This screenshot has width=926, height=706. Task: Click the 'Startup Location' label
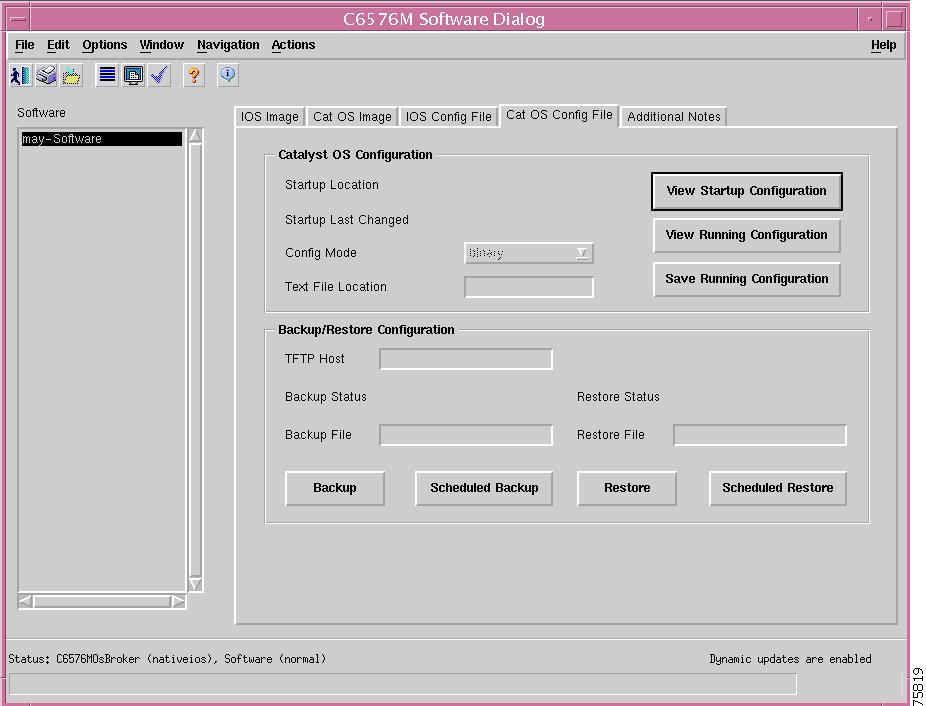pos(332,185)
